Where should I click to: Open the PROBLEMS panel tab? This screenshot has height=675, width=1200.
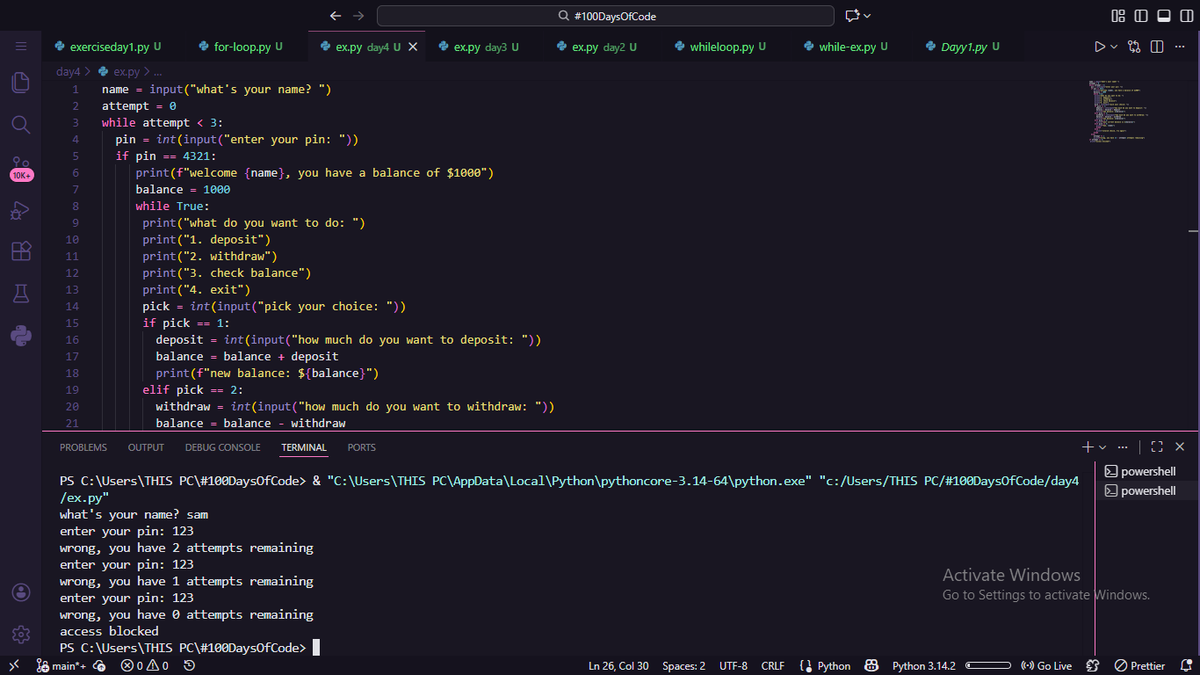tap(83, 447)
